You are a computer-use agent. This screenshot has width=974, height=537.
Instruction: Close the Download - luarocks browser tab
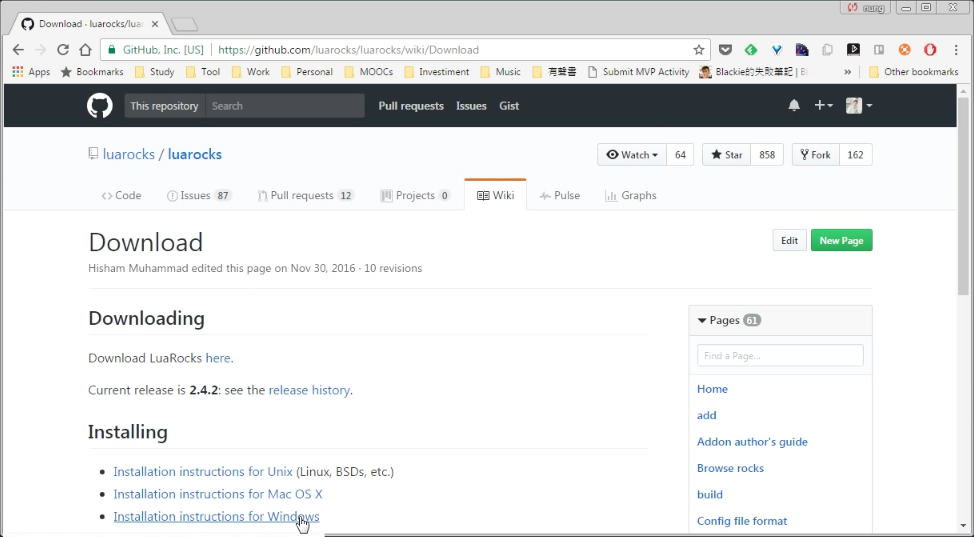pos(155,24)
